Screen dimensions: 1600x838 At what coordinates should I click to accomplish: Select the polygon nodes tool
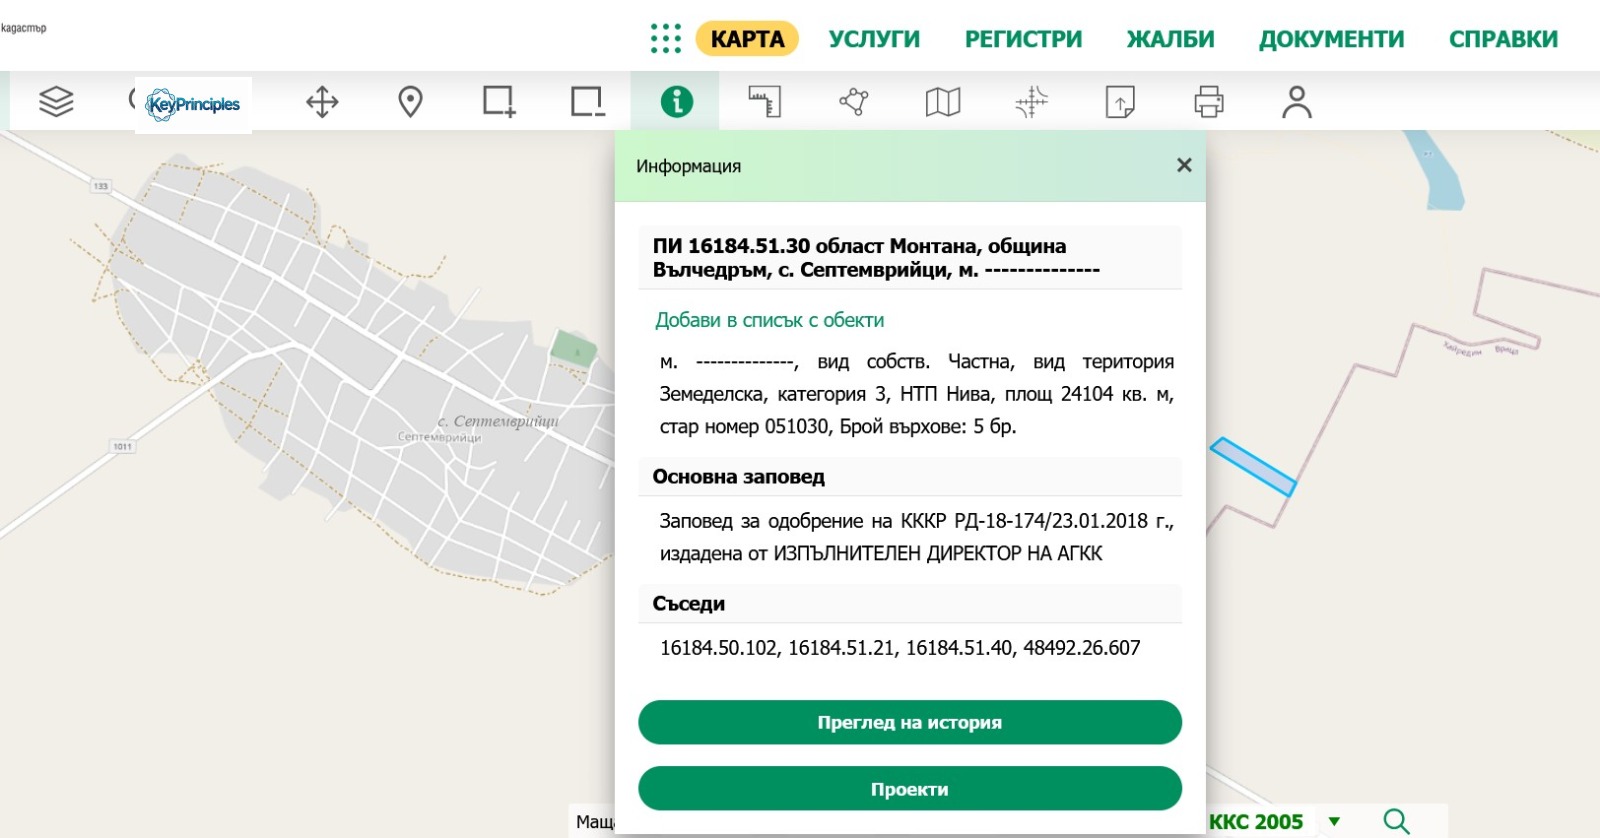point(854,102)
